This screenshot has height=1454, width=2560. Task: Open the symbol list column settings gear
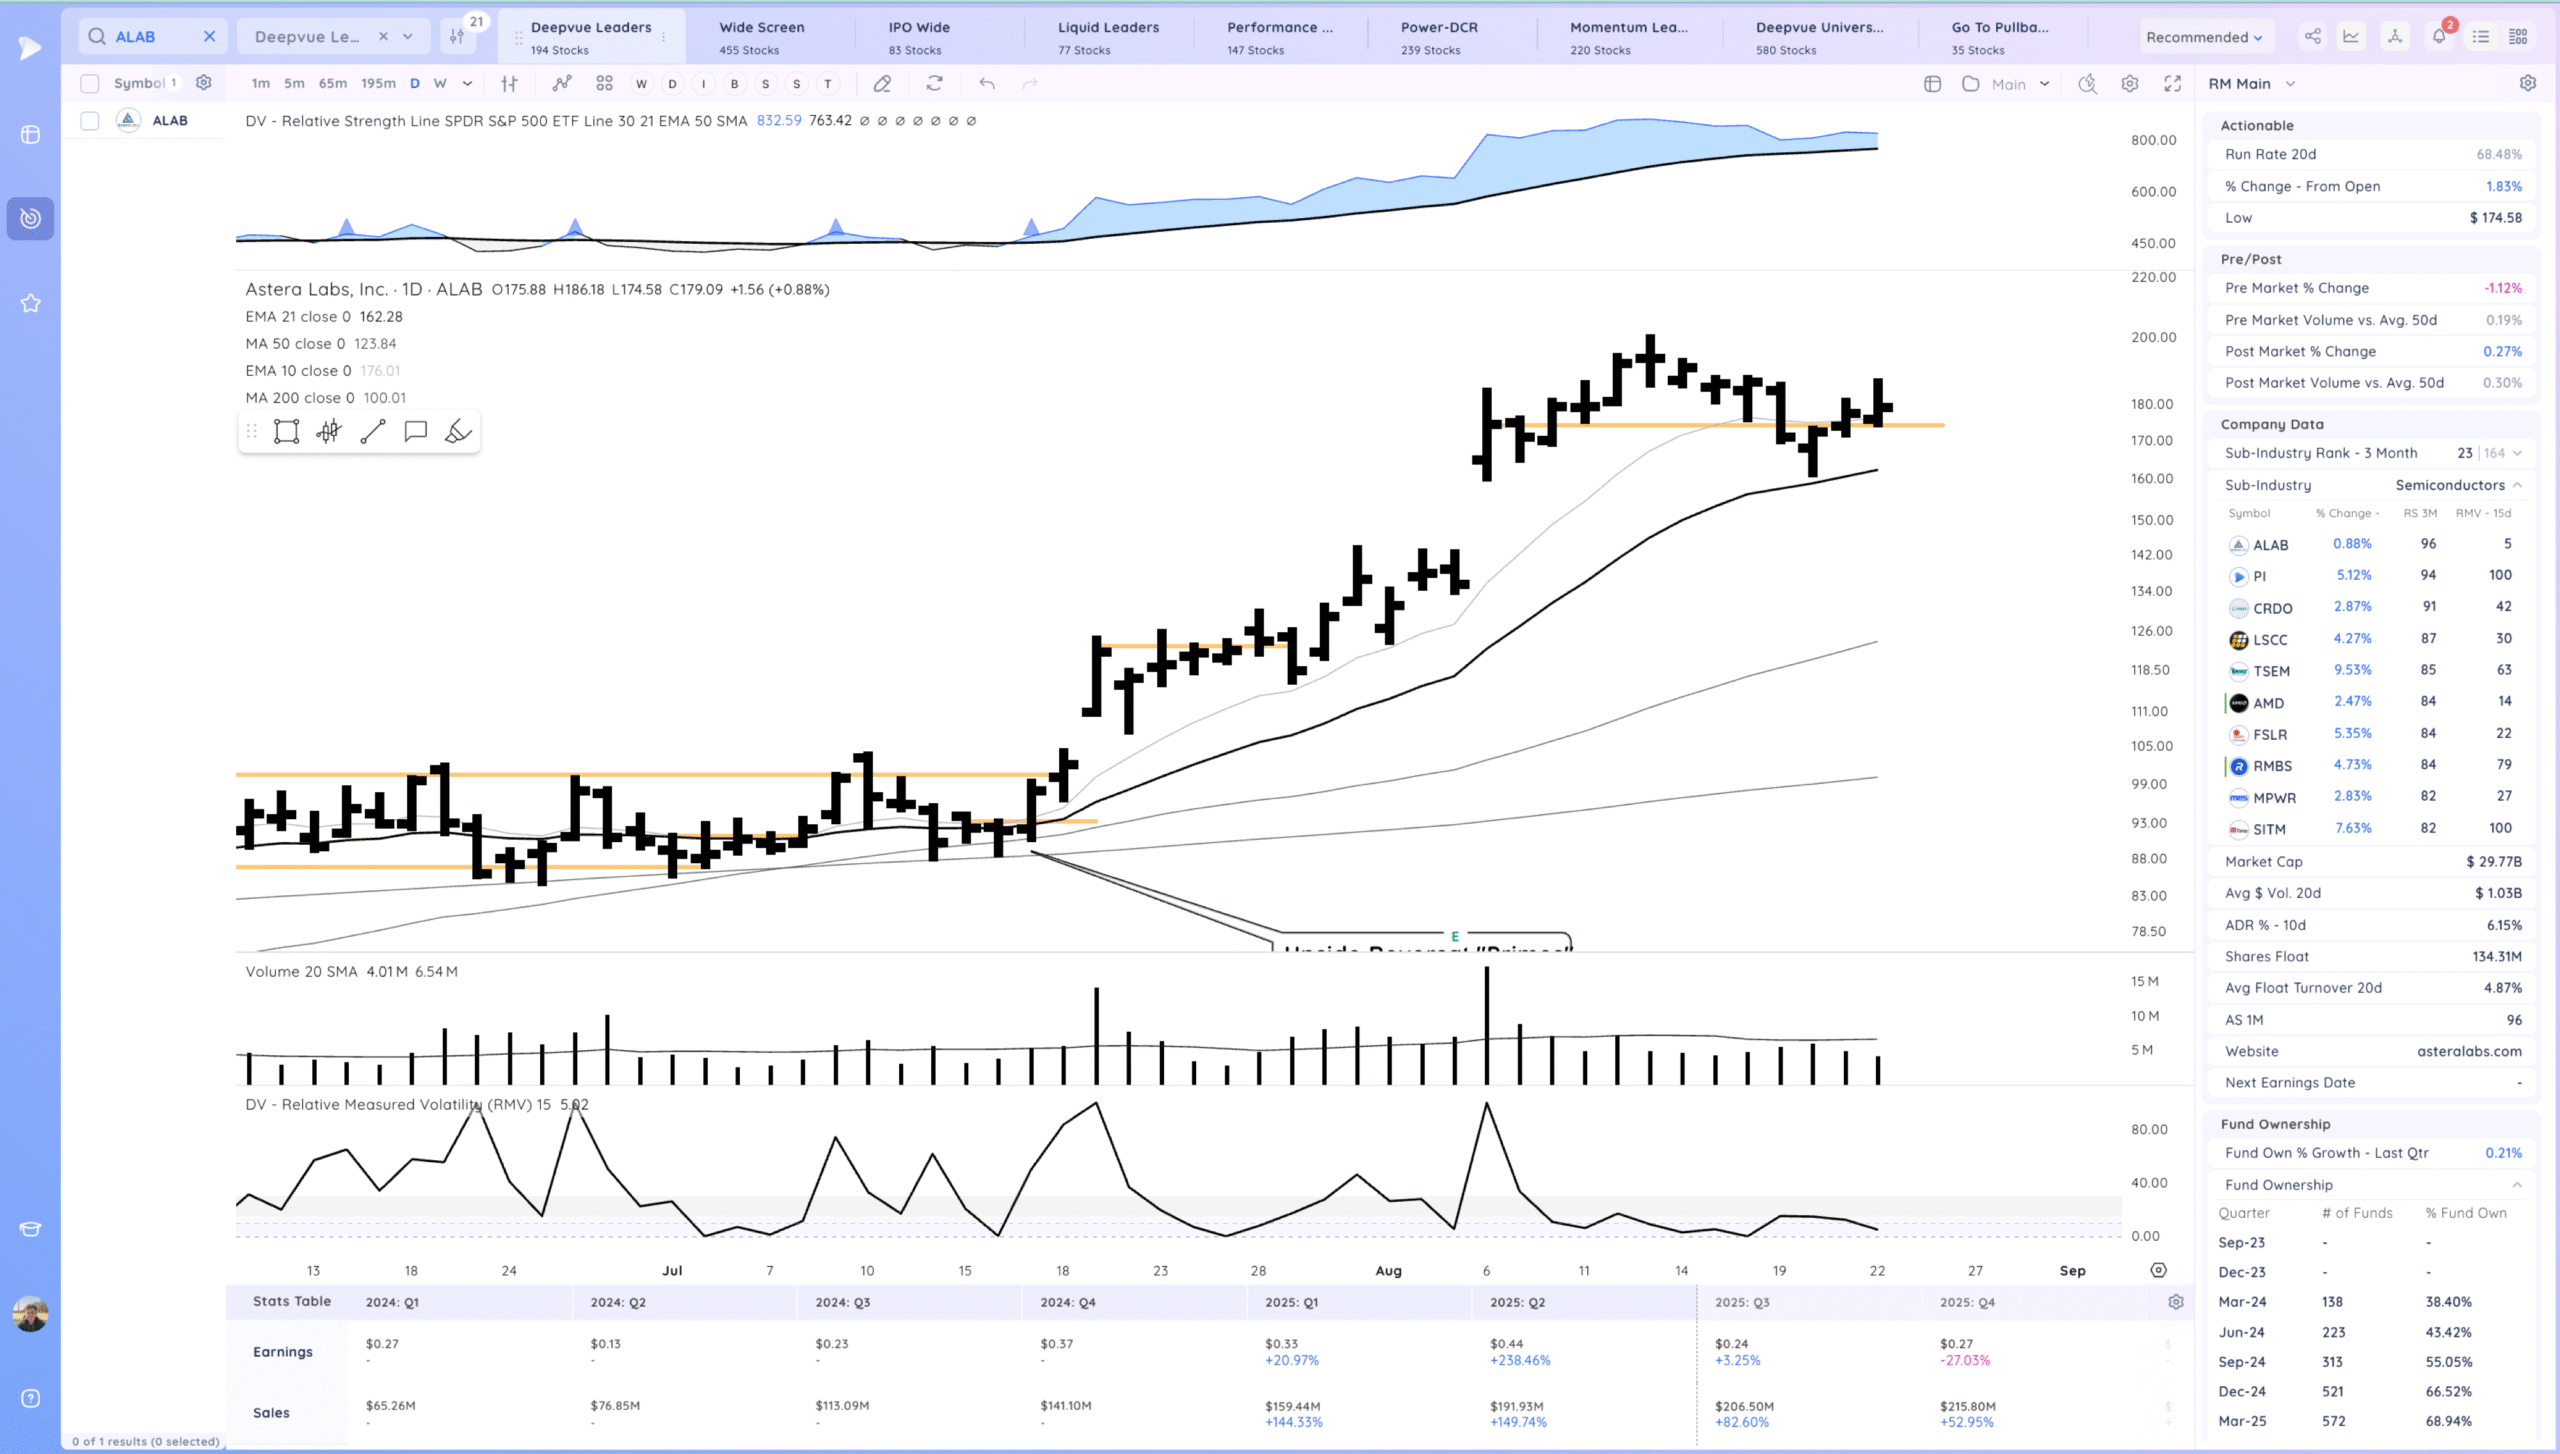204,83
